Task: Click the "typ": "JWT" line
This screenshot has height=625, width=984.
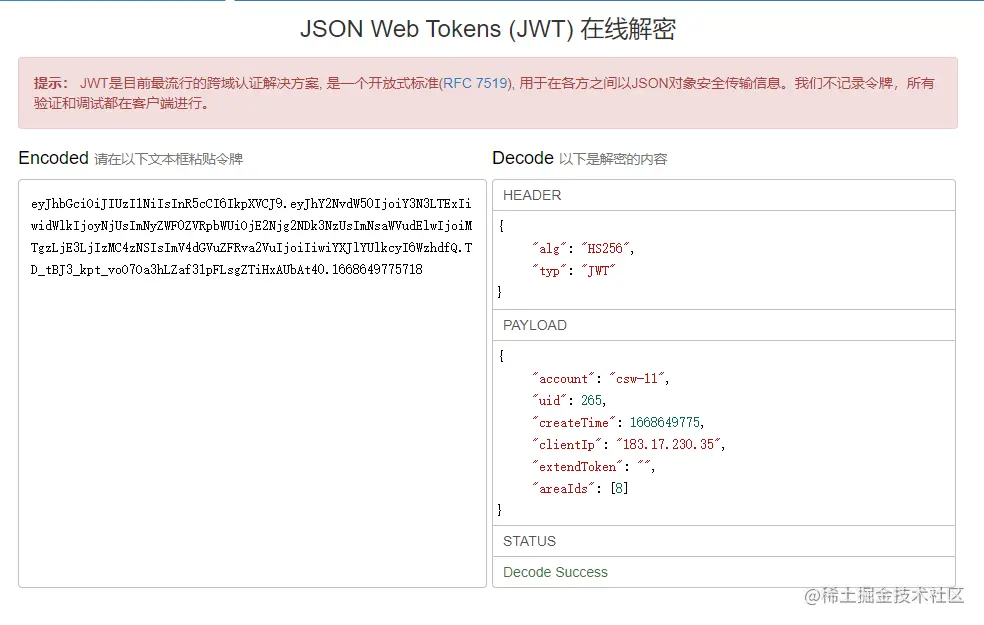Action: (574, 270)
